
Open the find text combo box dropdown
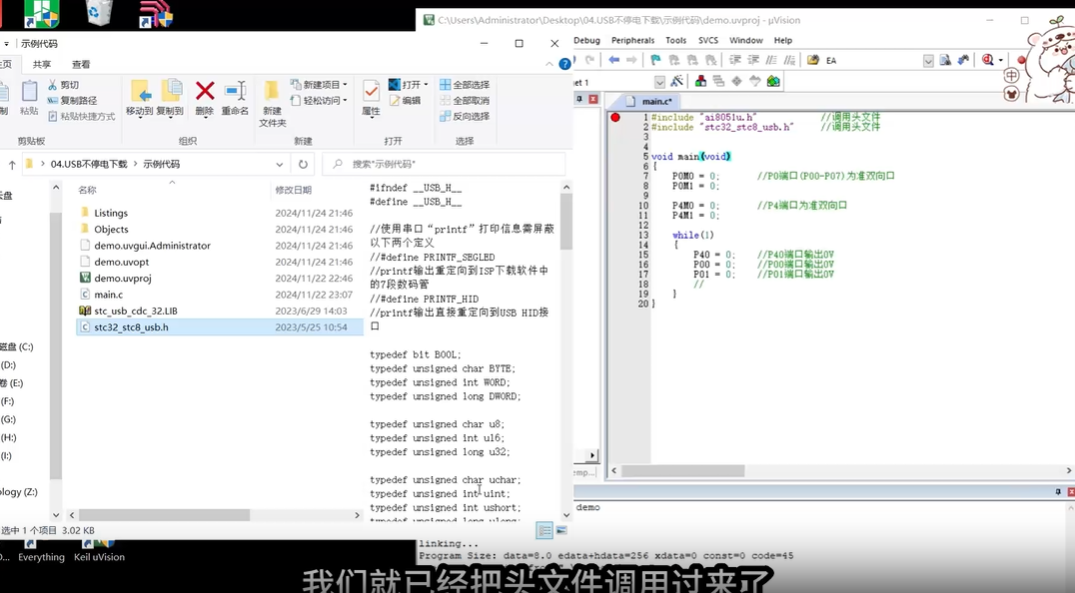[928, 61]
